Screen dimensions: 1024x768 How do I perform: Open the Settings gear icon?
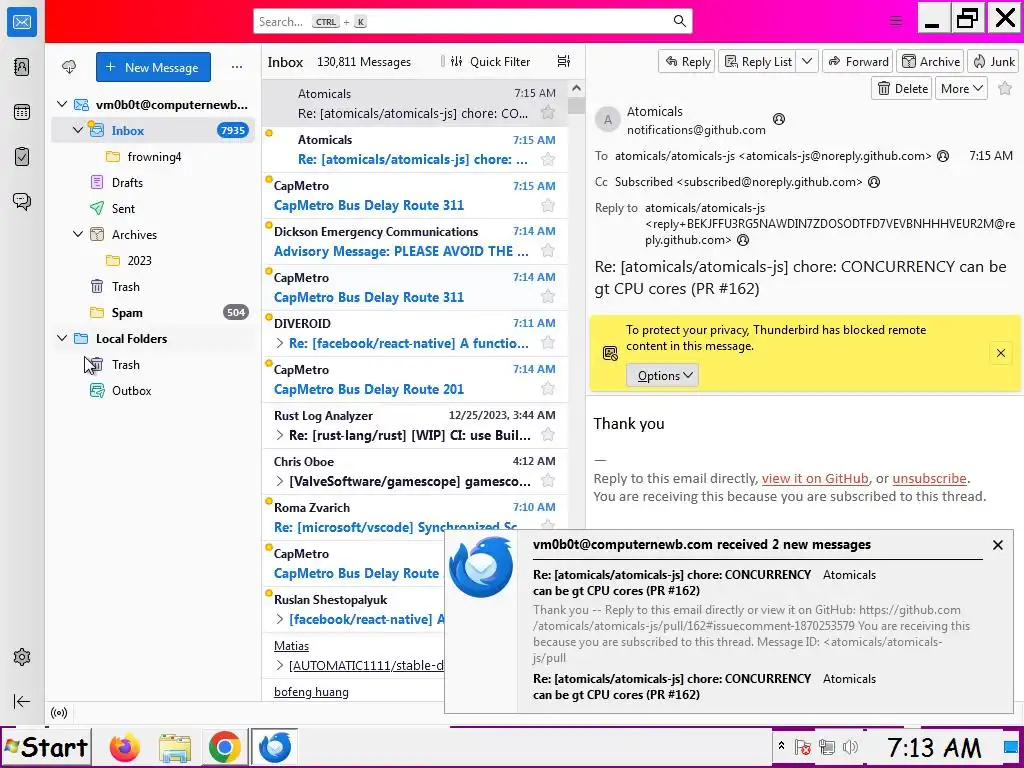[22, 657]
